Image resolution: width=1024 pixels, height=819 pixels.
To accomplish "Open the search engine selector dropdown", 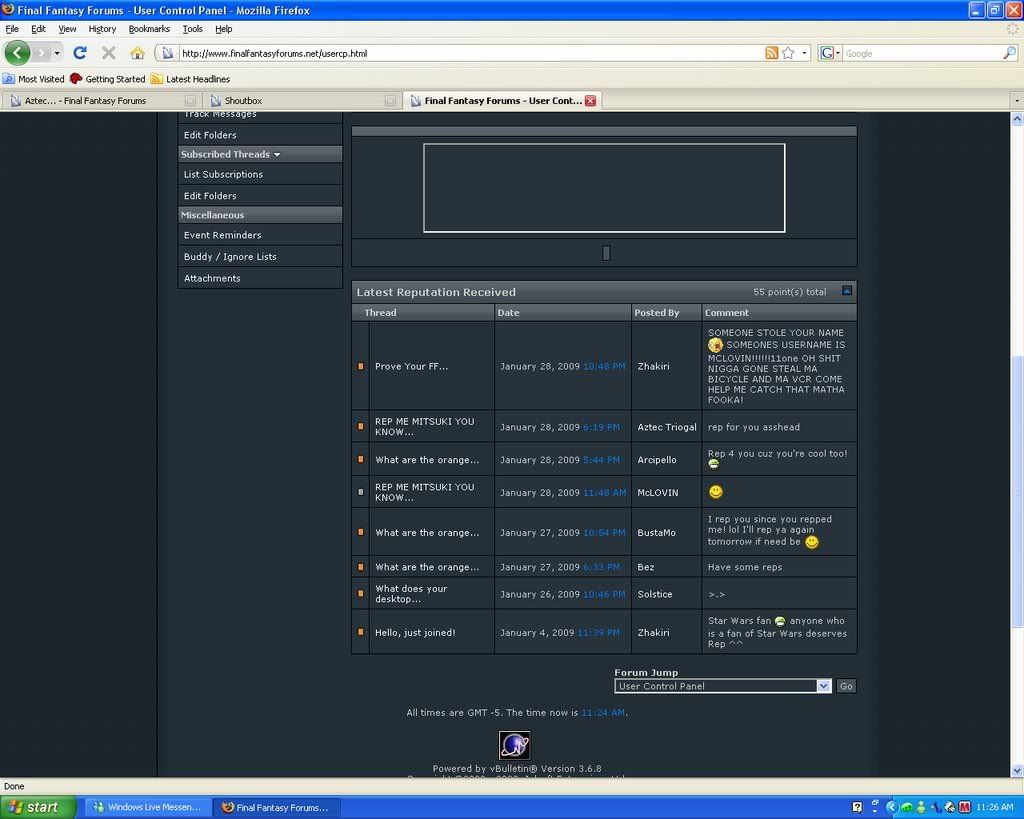I will point(830,53).
